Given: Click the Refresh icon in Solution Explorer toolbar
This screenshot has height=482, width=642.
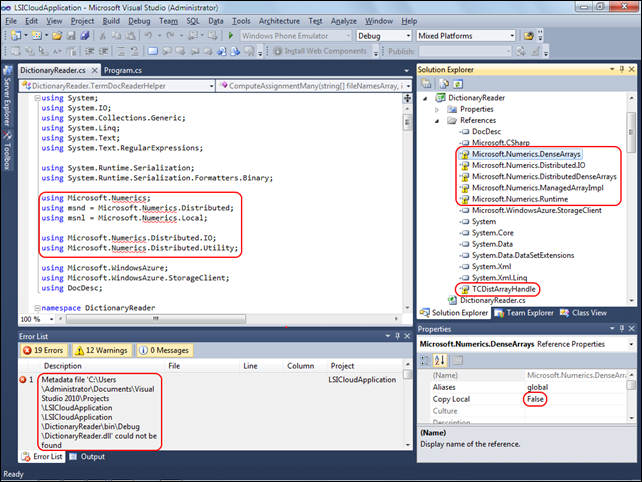Looking at the screenshot, I should (x=458, y=84).
